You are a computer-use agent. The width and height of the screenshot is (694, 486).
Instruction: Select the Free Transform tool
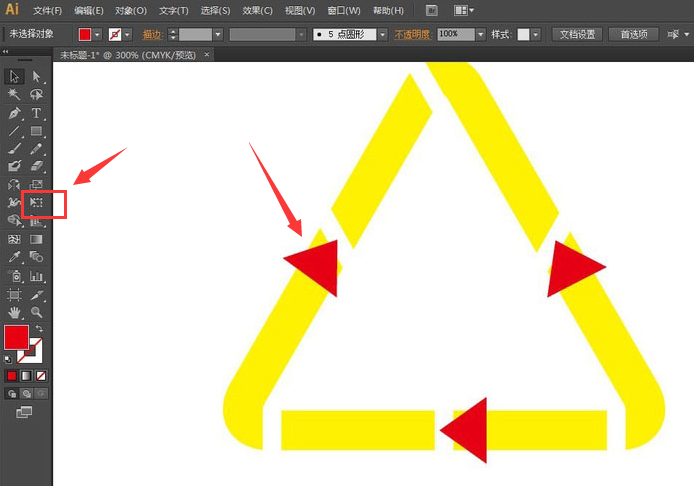[36, 203]
